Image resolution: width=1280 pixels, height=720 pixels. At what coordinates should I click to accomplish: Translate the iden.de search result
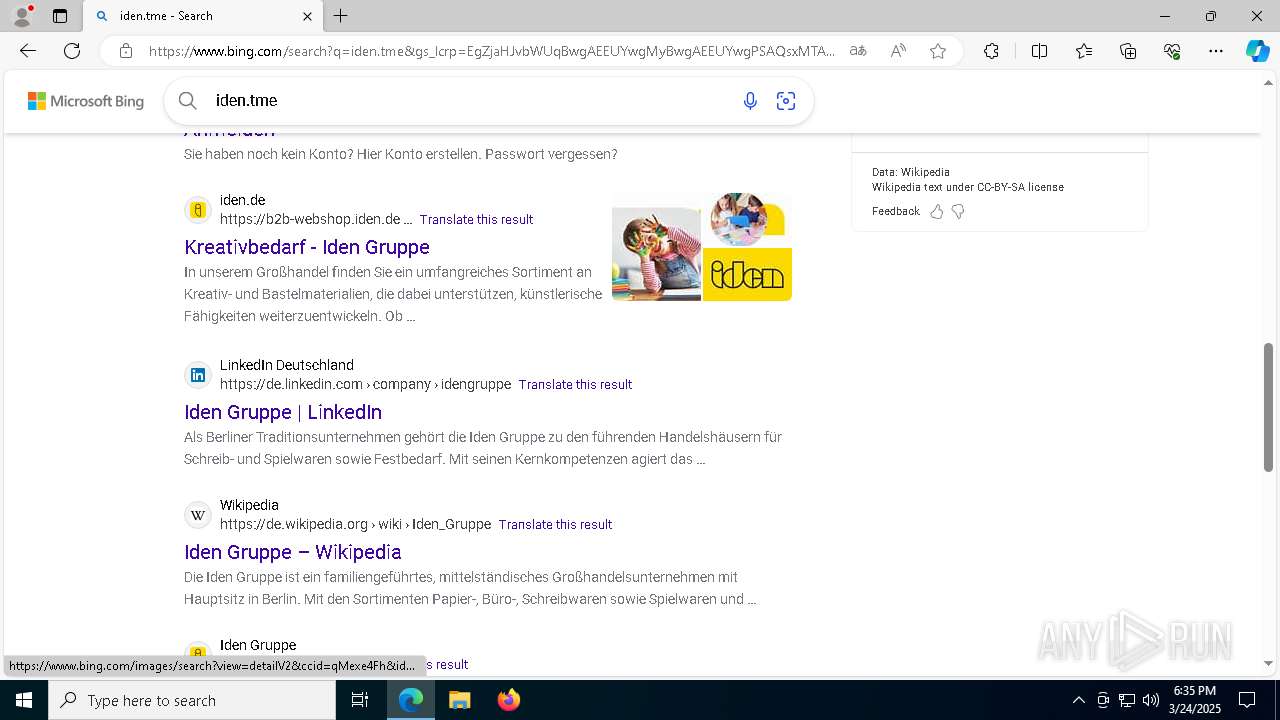click(476, 219)
